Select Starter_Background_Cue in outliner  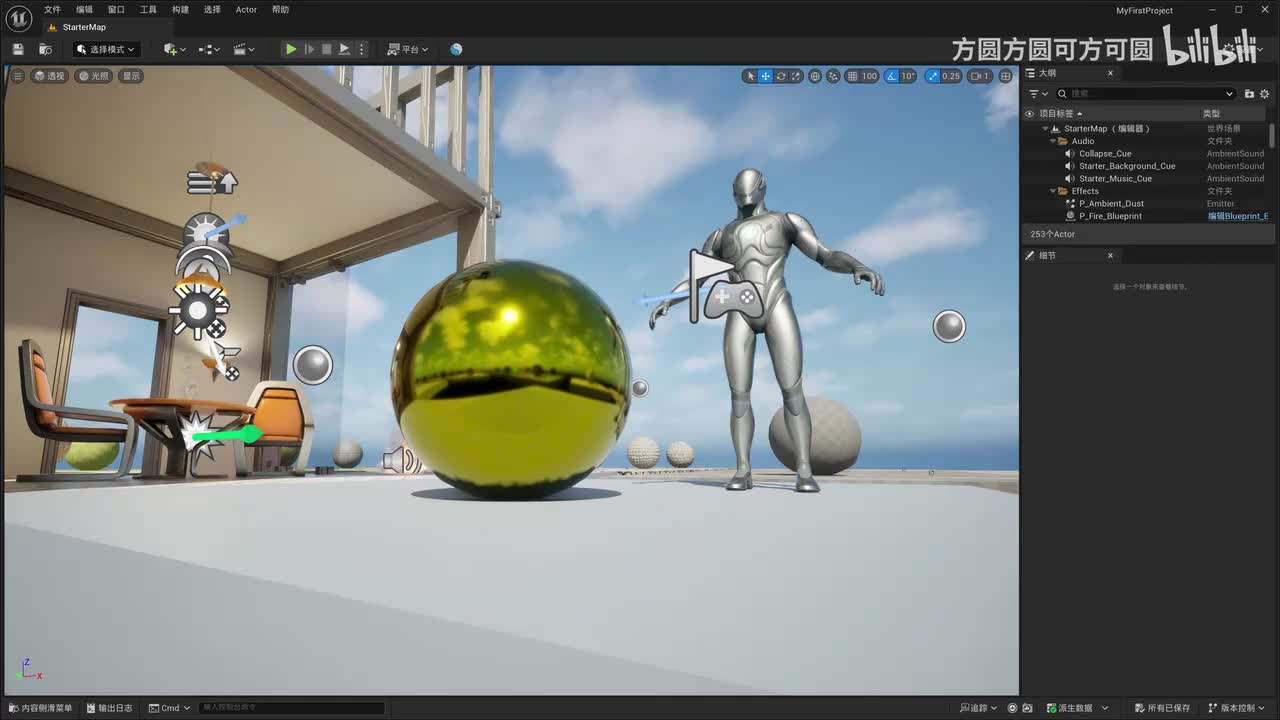[1127, 166]
